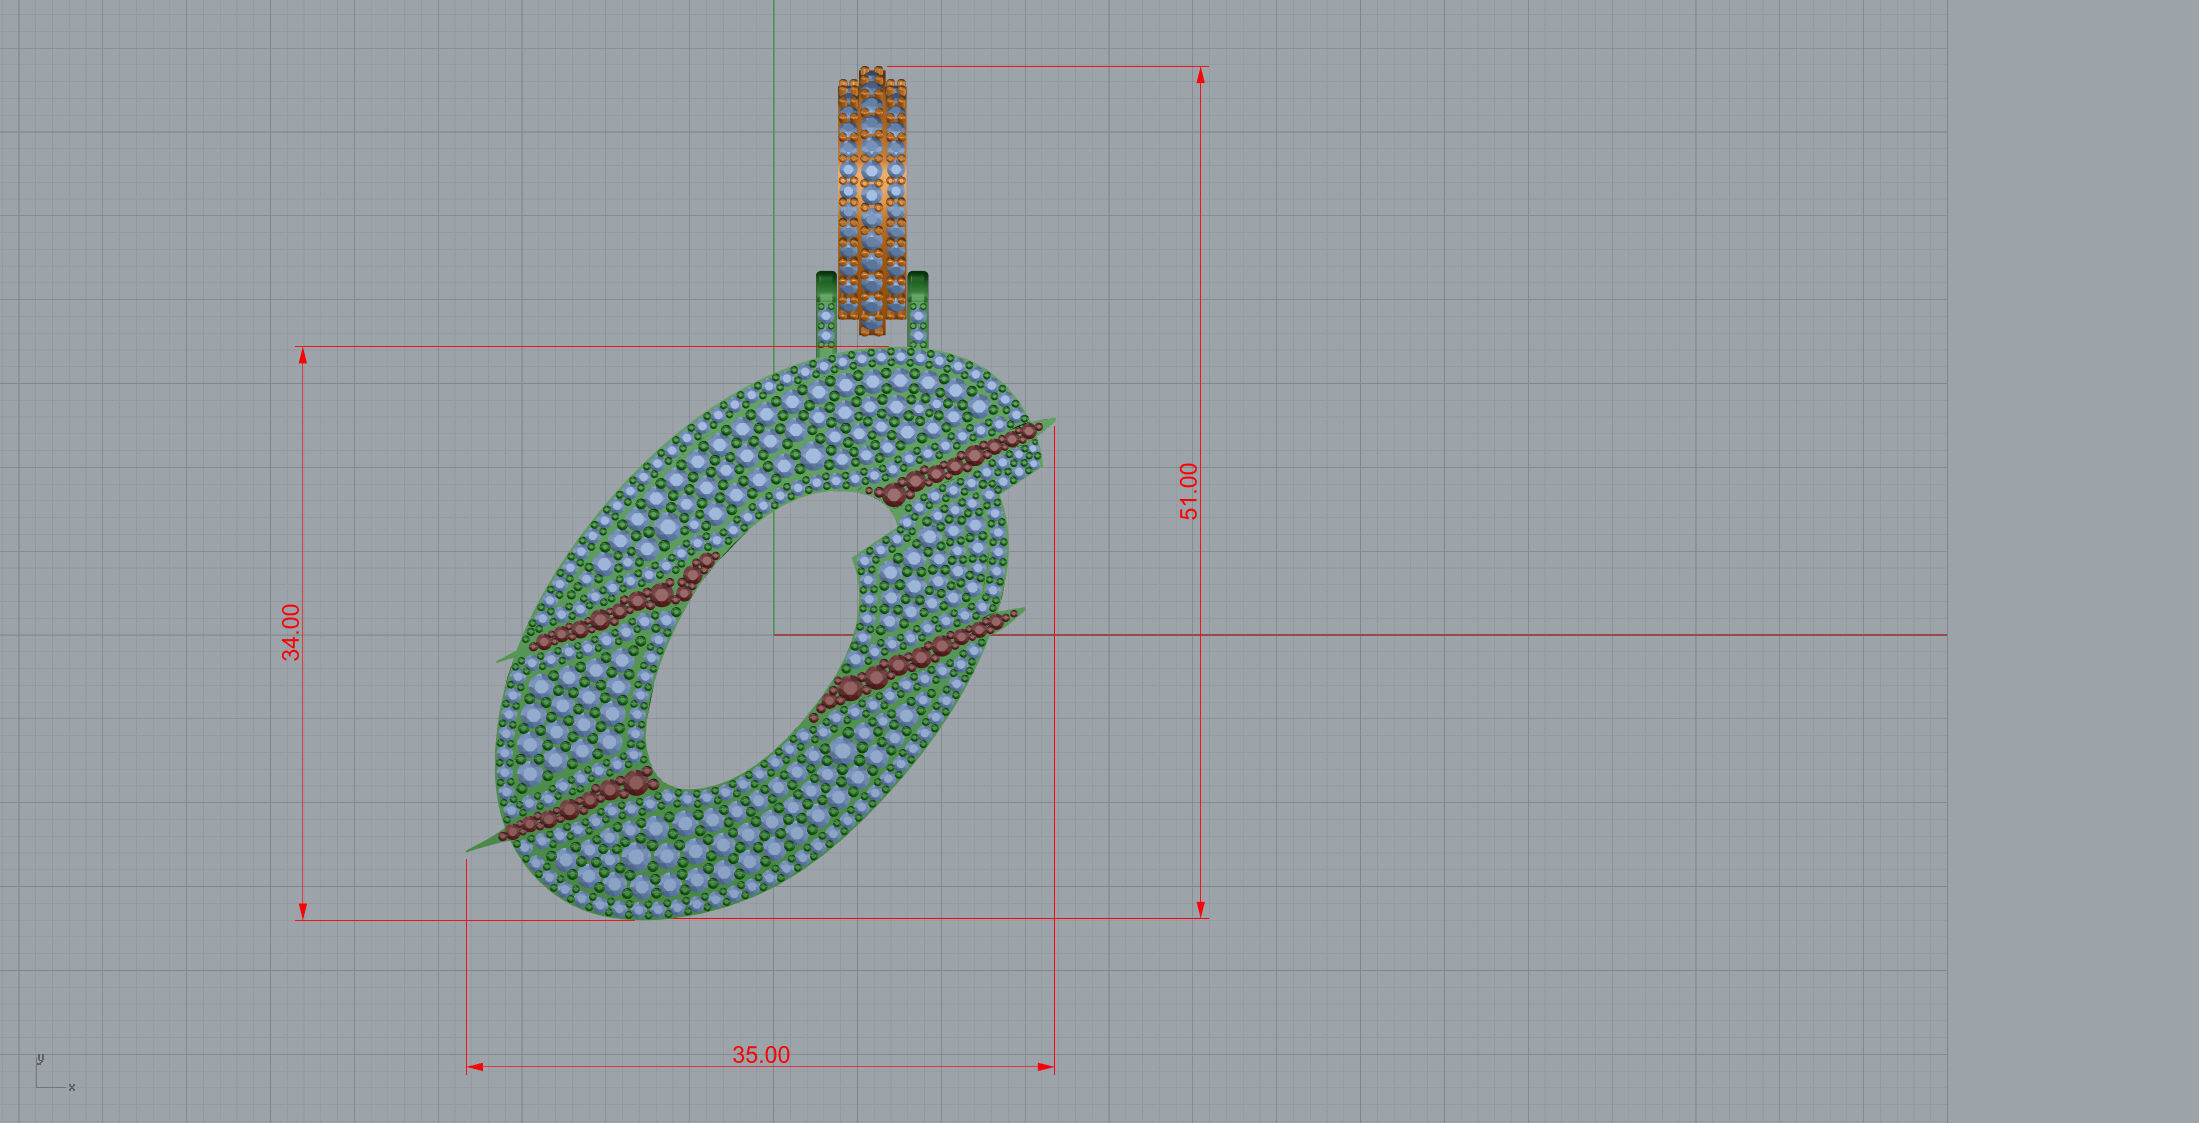Viewport: 2199px width, 1123px height.
Task: Select the green connector post right of the bail
Action: point(918,310)
